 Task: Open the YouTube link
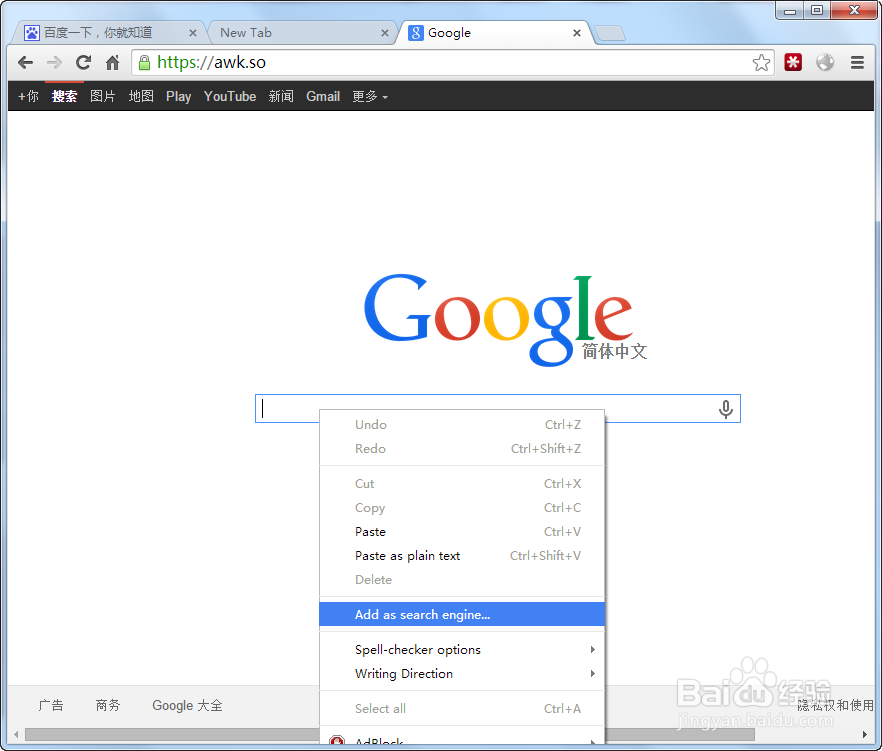(x=230, y=97)
